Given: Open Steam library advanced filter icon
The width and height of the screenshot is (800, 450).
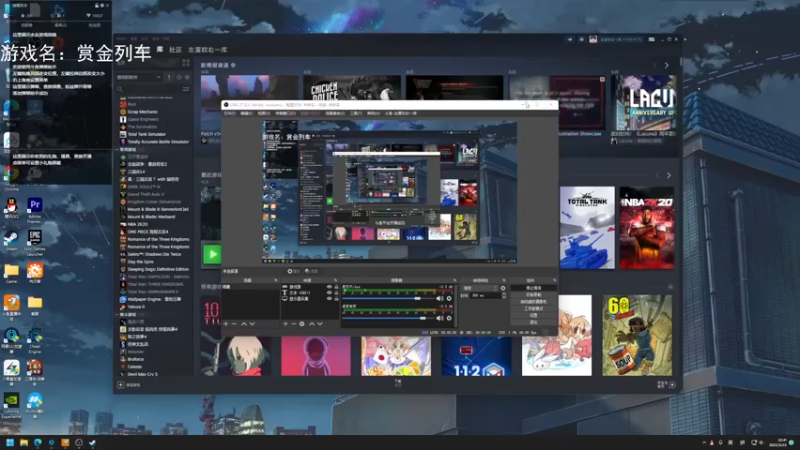Looking at the screenshot, I should 186,89.
